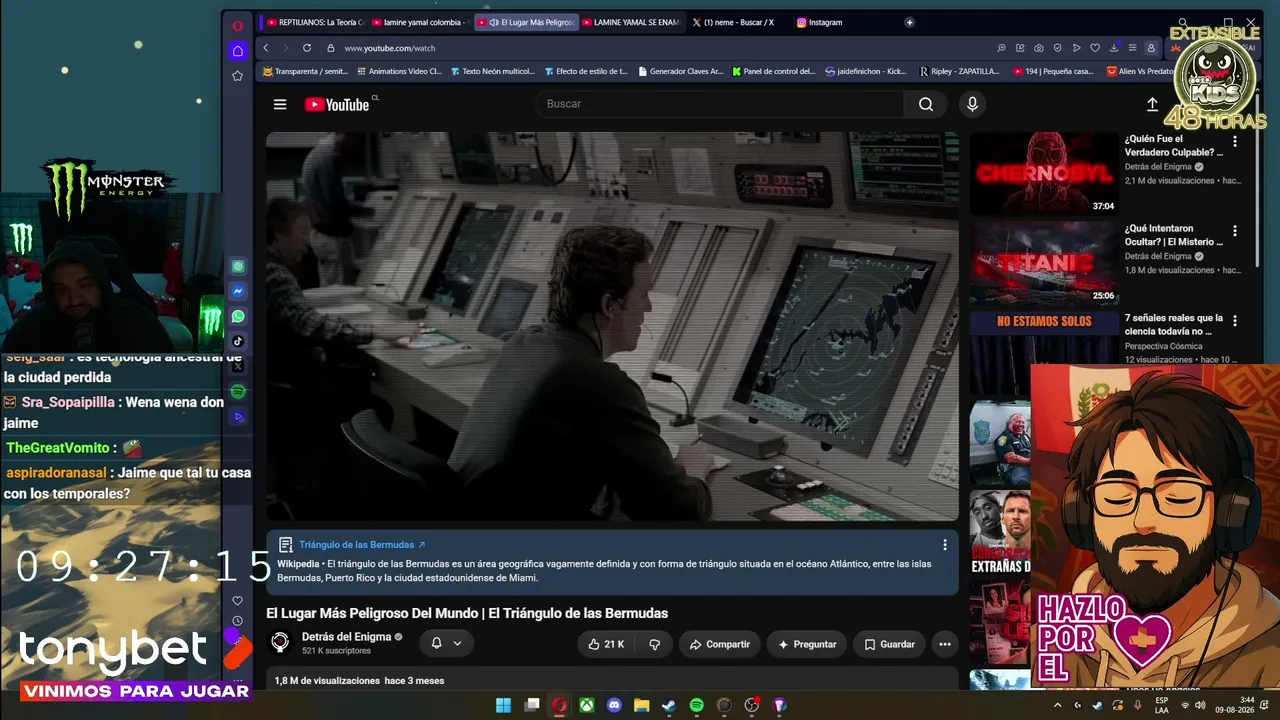Open the Detrás del Enigma channel name
The width and height of the screenshot is (1280, 720).
(x=346, y=637)
